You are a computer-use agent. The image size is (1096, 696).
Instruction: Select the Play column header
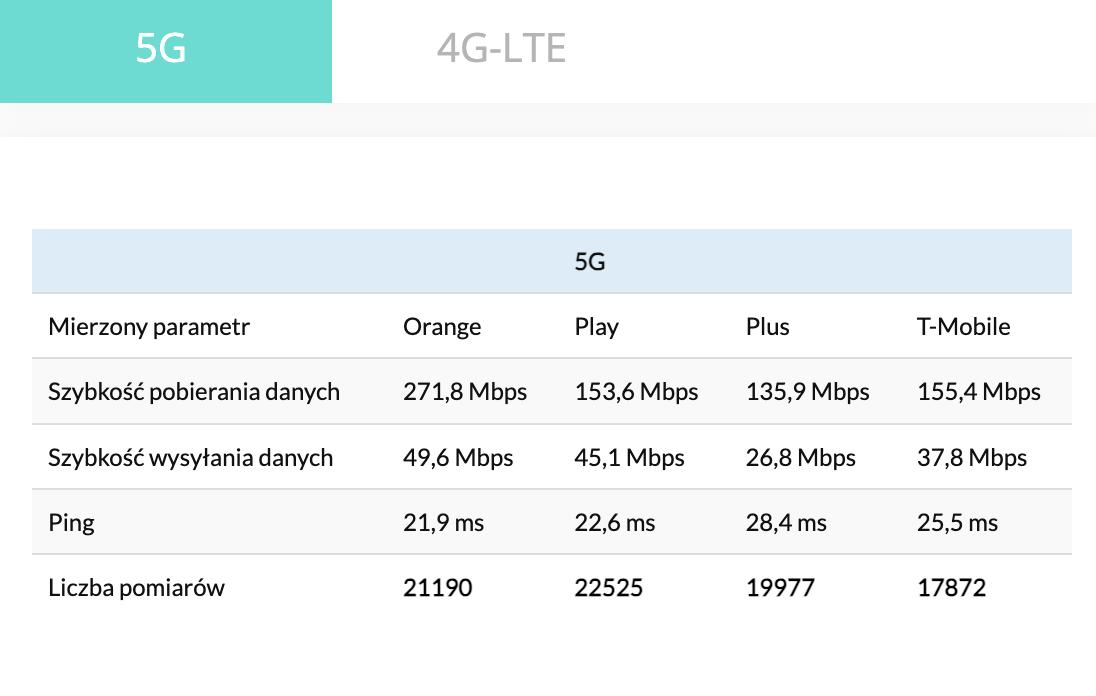(x=596, y=327)
